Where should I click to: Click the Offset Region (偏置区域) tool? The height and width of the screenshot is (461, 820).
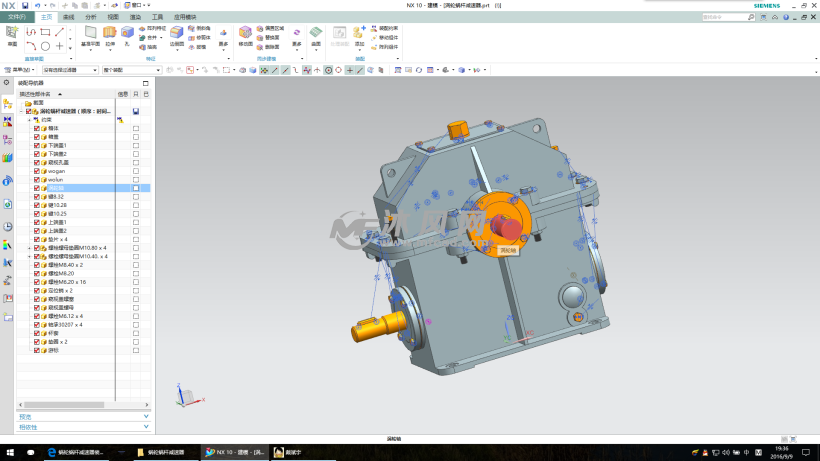click(270, 28)
